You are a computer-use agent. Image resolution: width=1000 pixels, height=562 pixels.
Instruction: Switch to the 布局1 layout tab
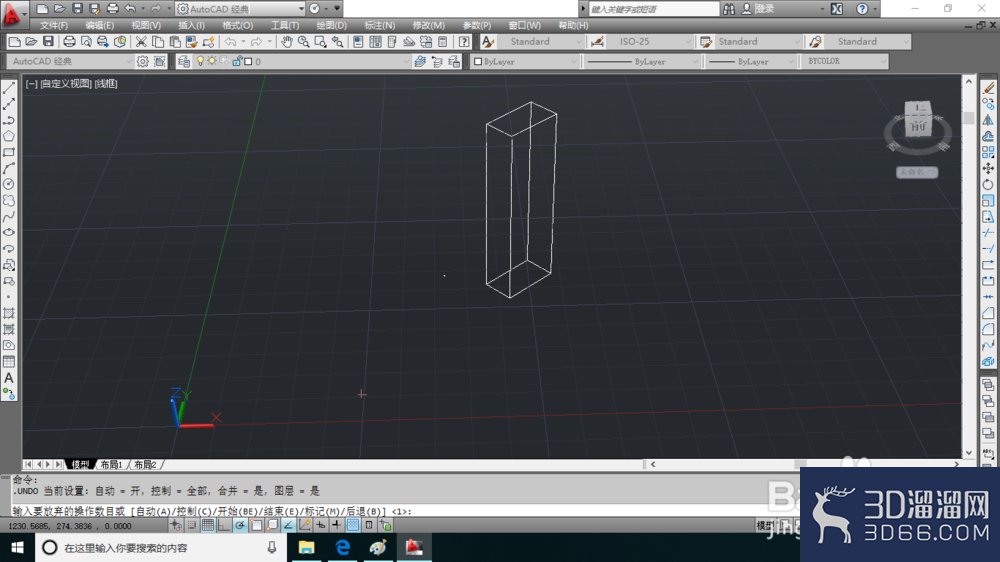coord(111,464)
